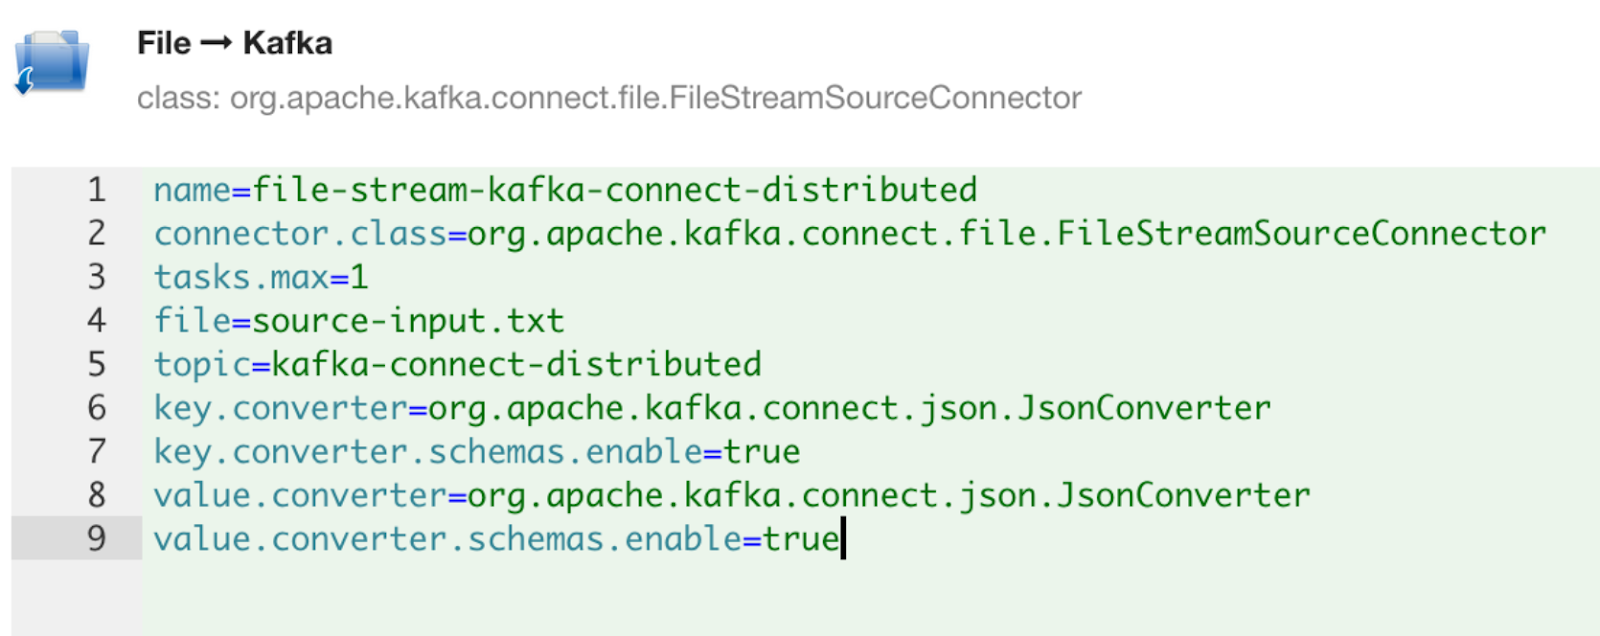Place cursor on tasks.max value 1
1600x636 pixels.
point(359,277)
